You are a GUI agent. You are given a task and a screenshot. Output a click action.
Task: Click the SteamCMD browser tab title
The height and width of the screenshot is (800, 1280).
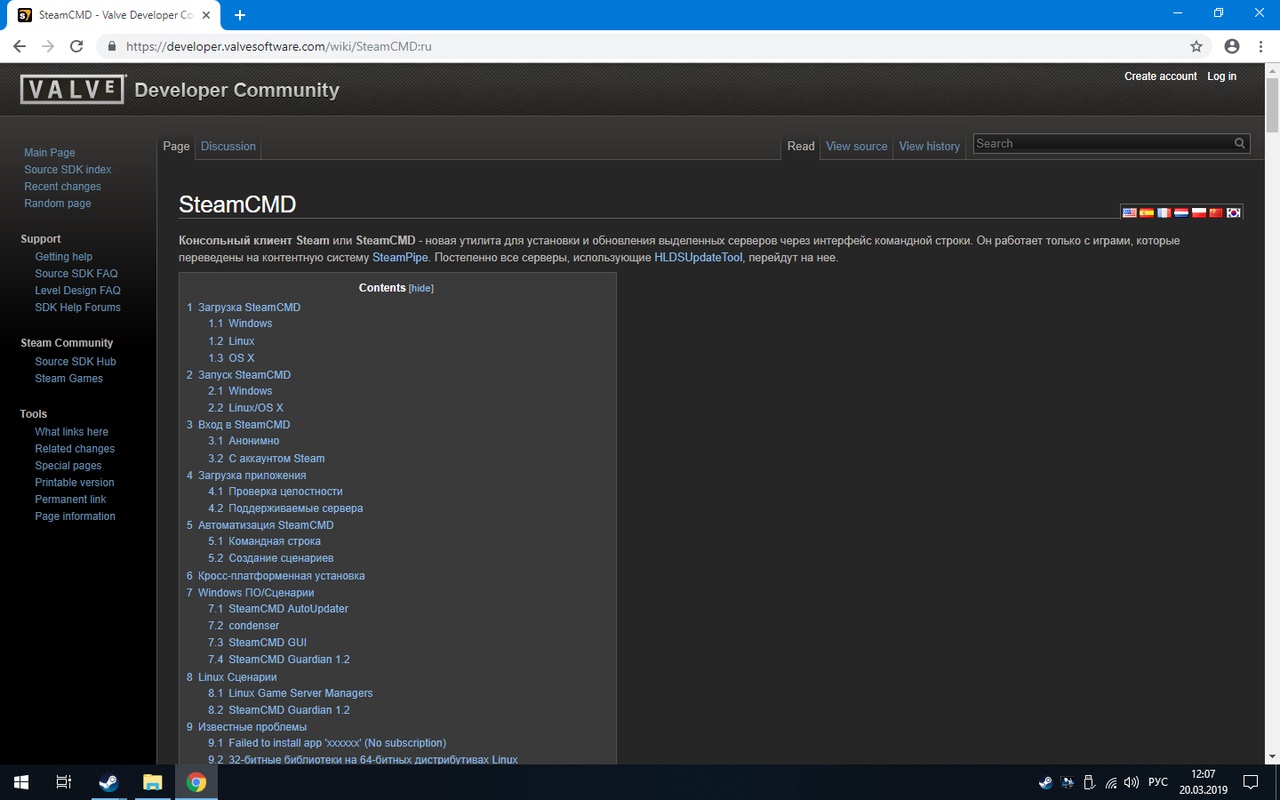(x=116, y=15)
